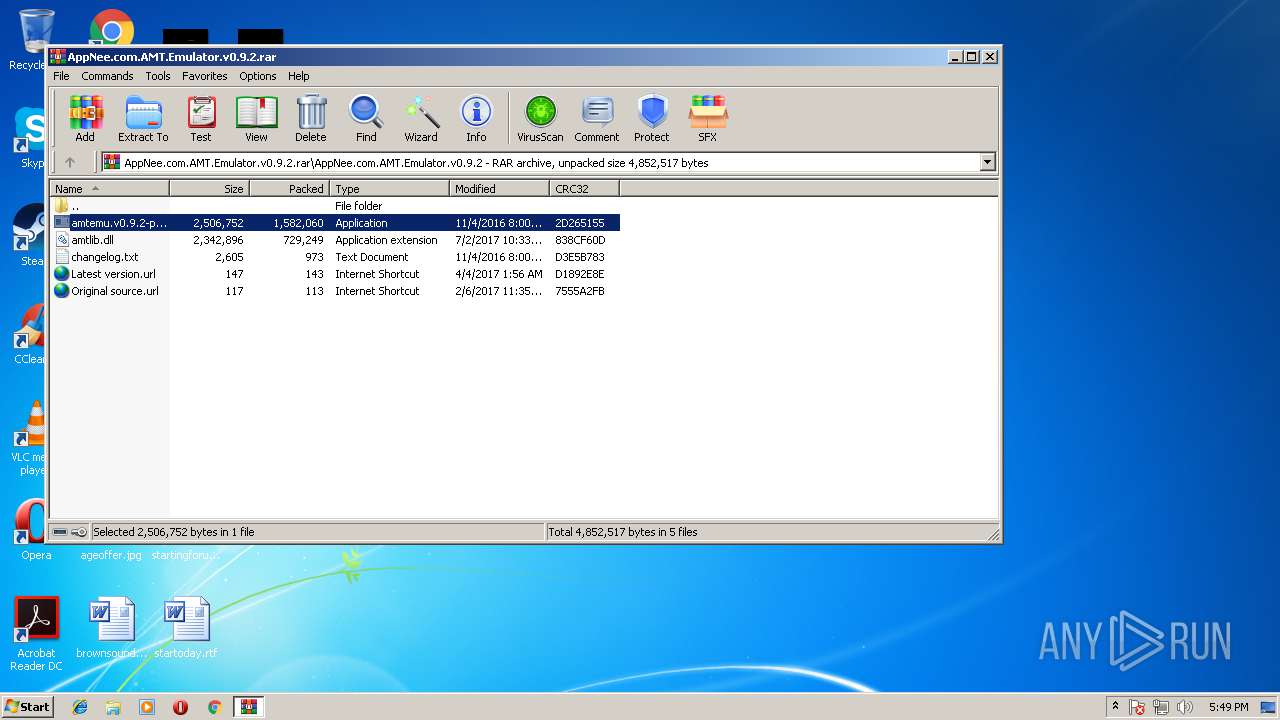Select startoday.rtf desktop document
1280x720 pixels.
pos(186,628)
